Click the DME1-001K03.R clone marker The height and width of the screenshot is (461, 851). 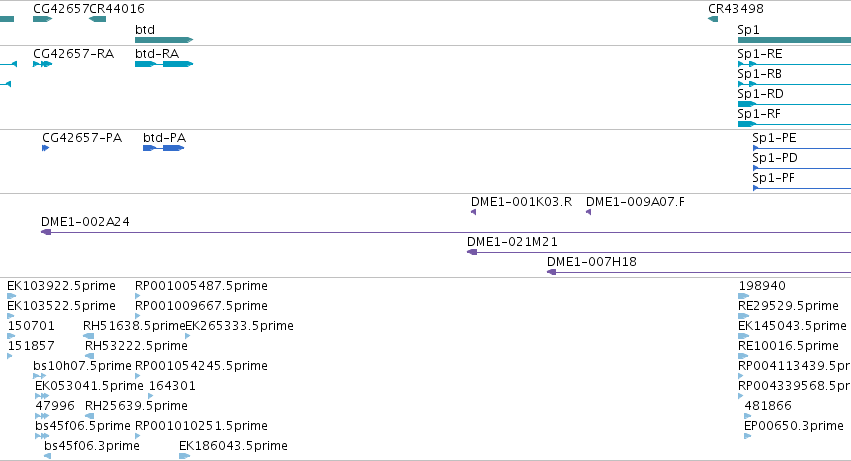[474, 212]
